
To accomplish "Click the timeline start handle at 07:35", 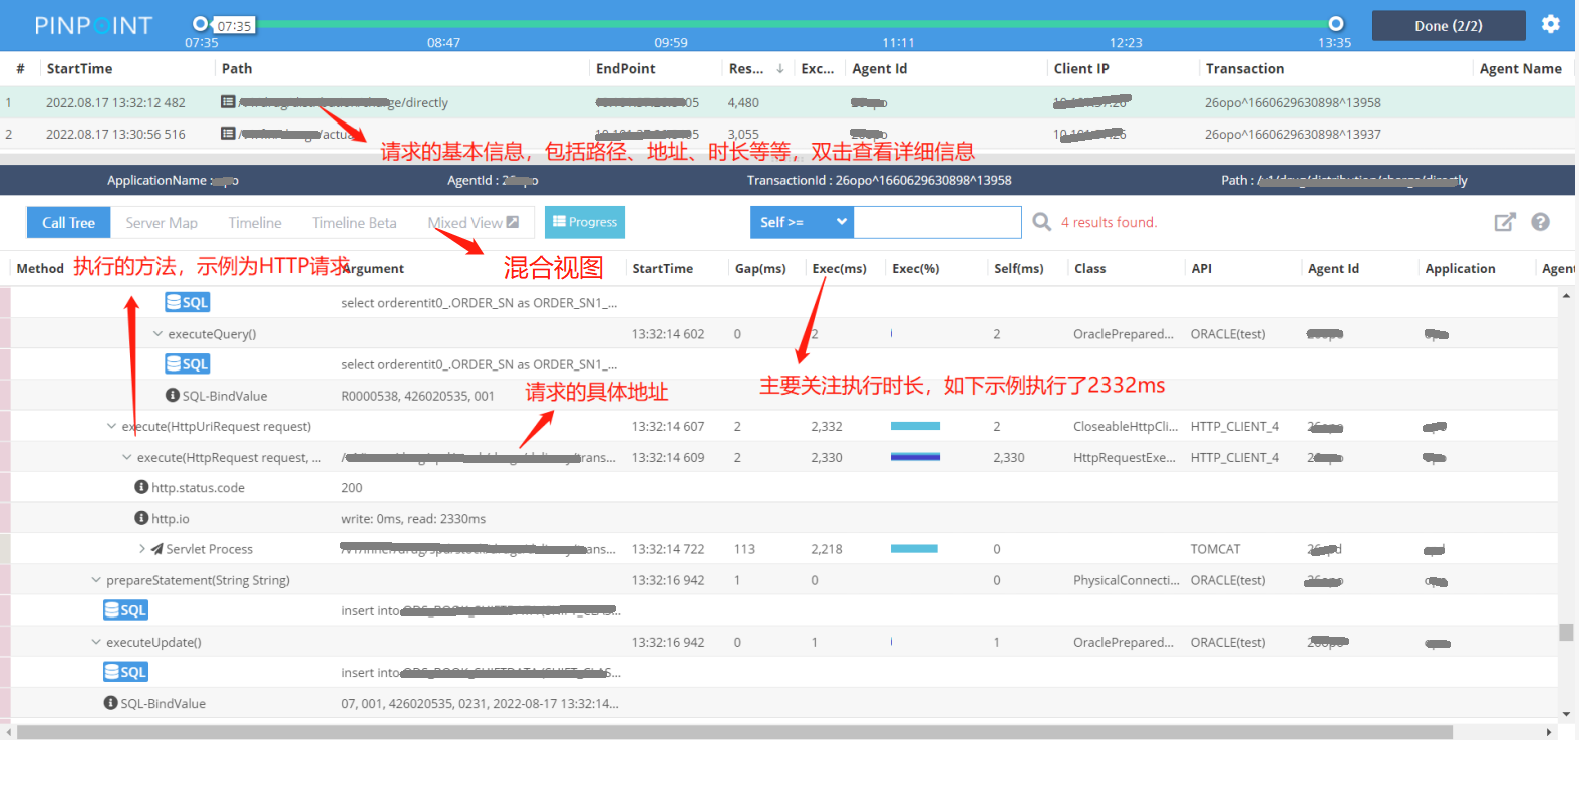I will coord(200,24).
